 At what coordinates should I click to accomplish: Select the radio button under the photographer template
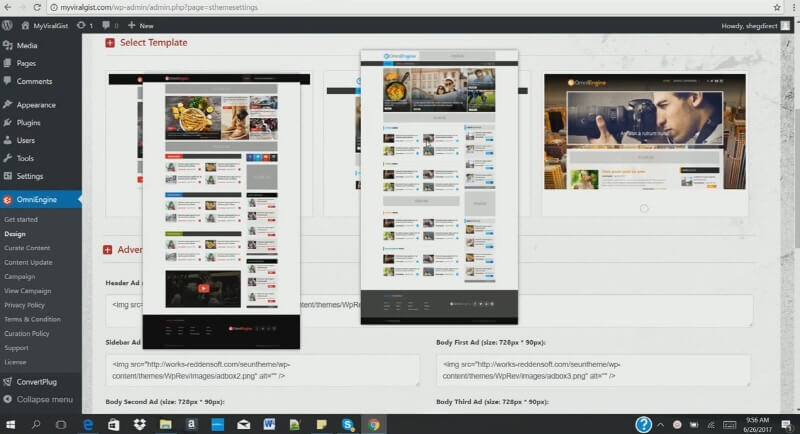coord(644,208)
